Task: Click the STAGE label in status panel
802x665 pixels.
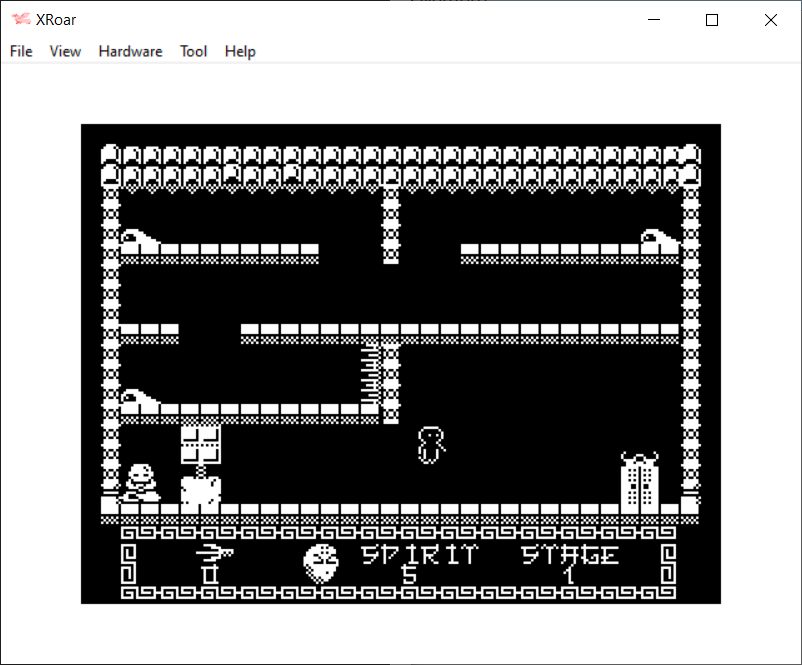Action: [570, 554]
